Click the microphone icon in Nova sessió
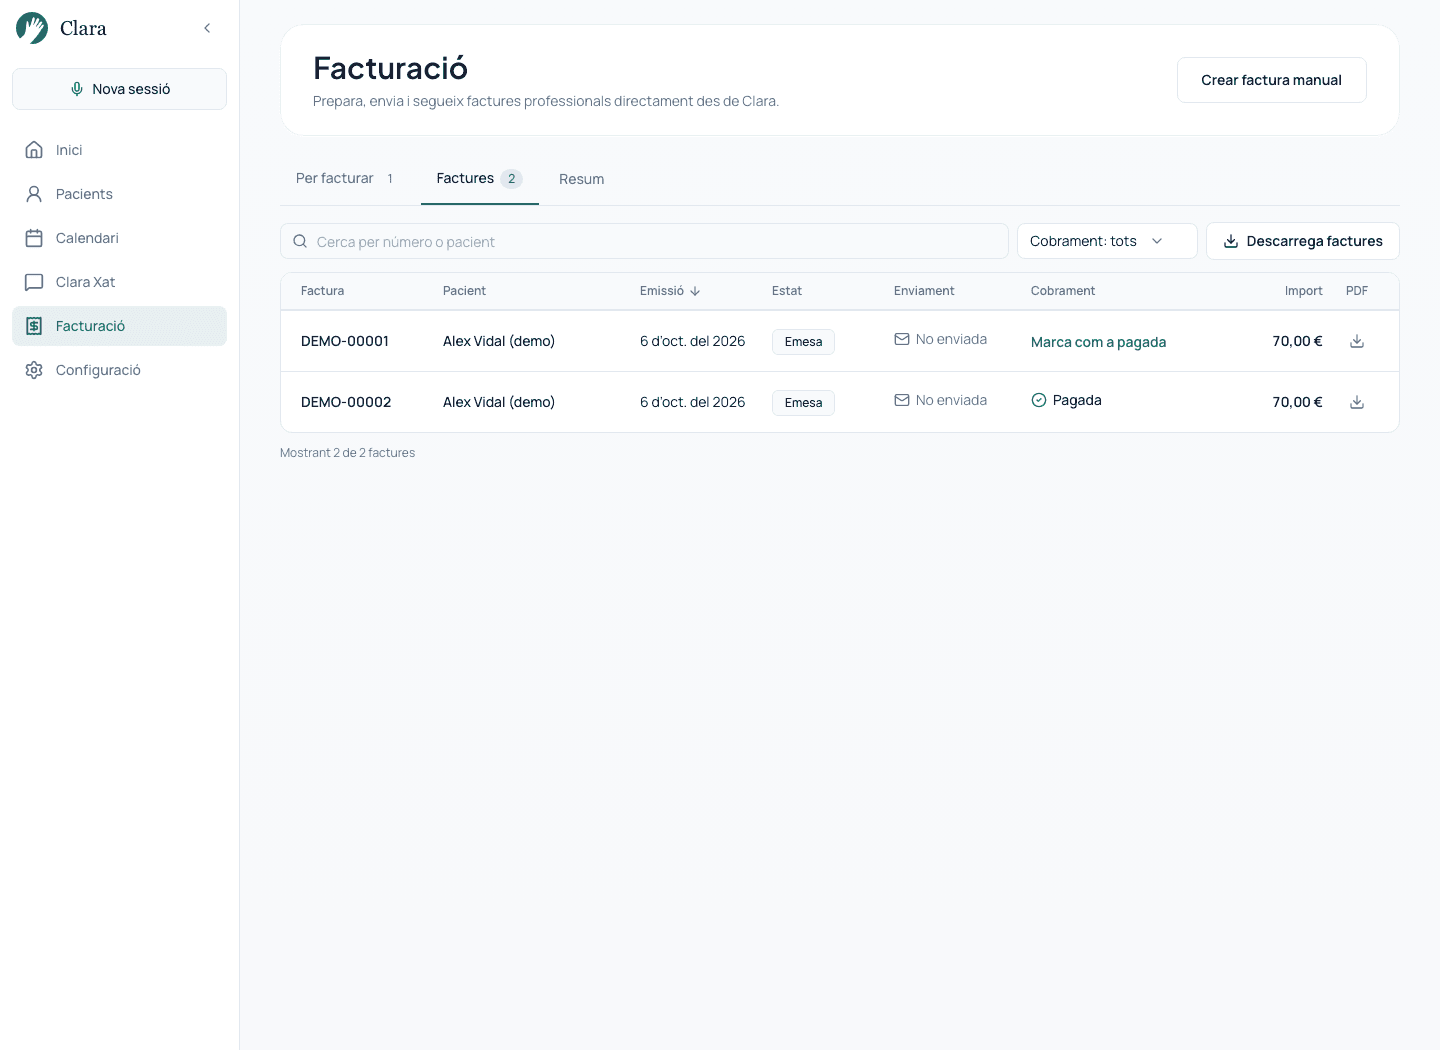Image resolution: width=1440 pixels, height=1050 pixels. click(x=77, y=89)
